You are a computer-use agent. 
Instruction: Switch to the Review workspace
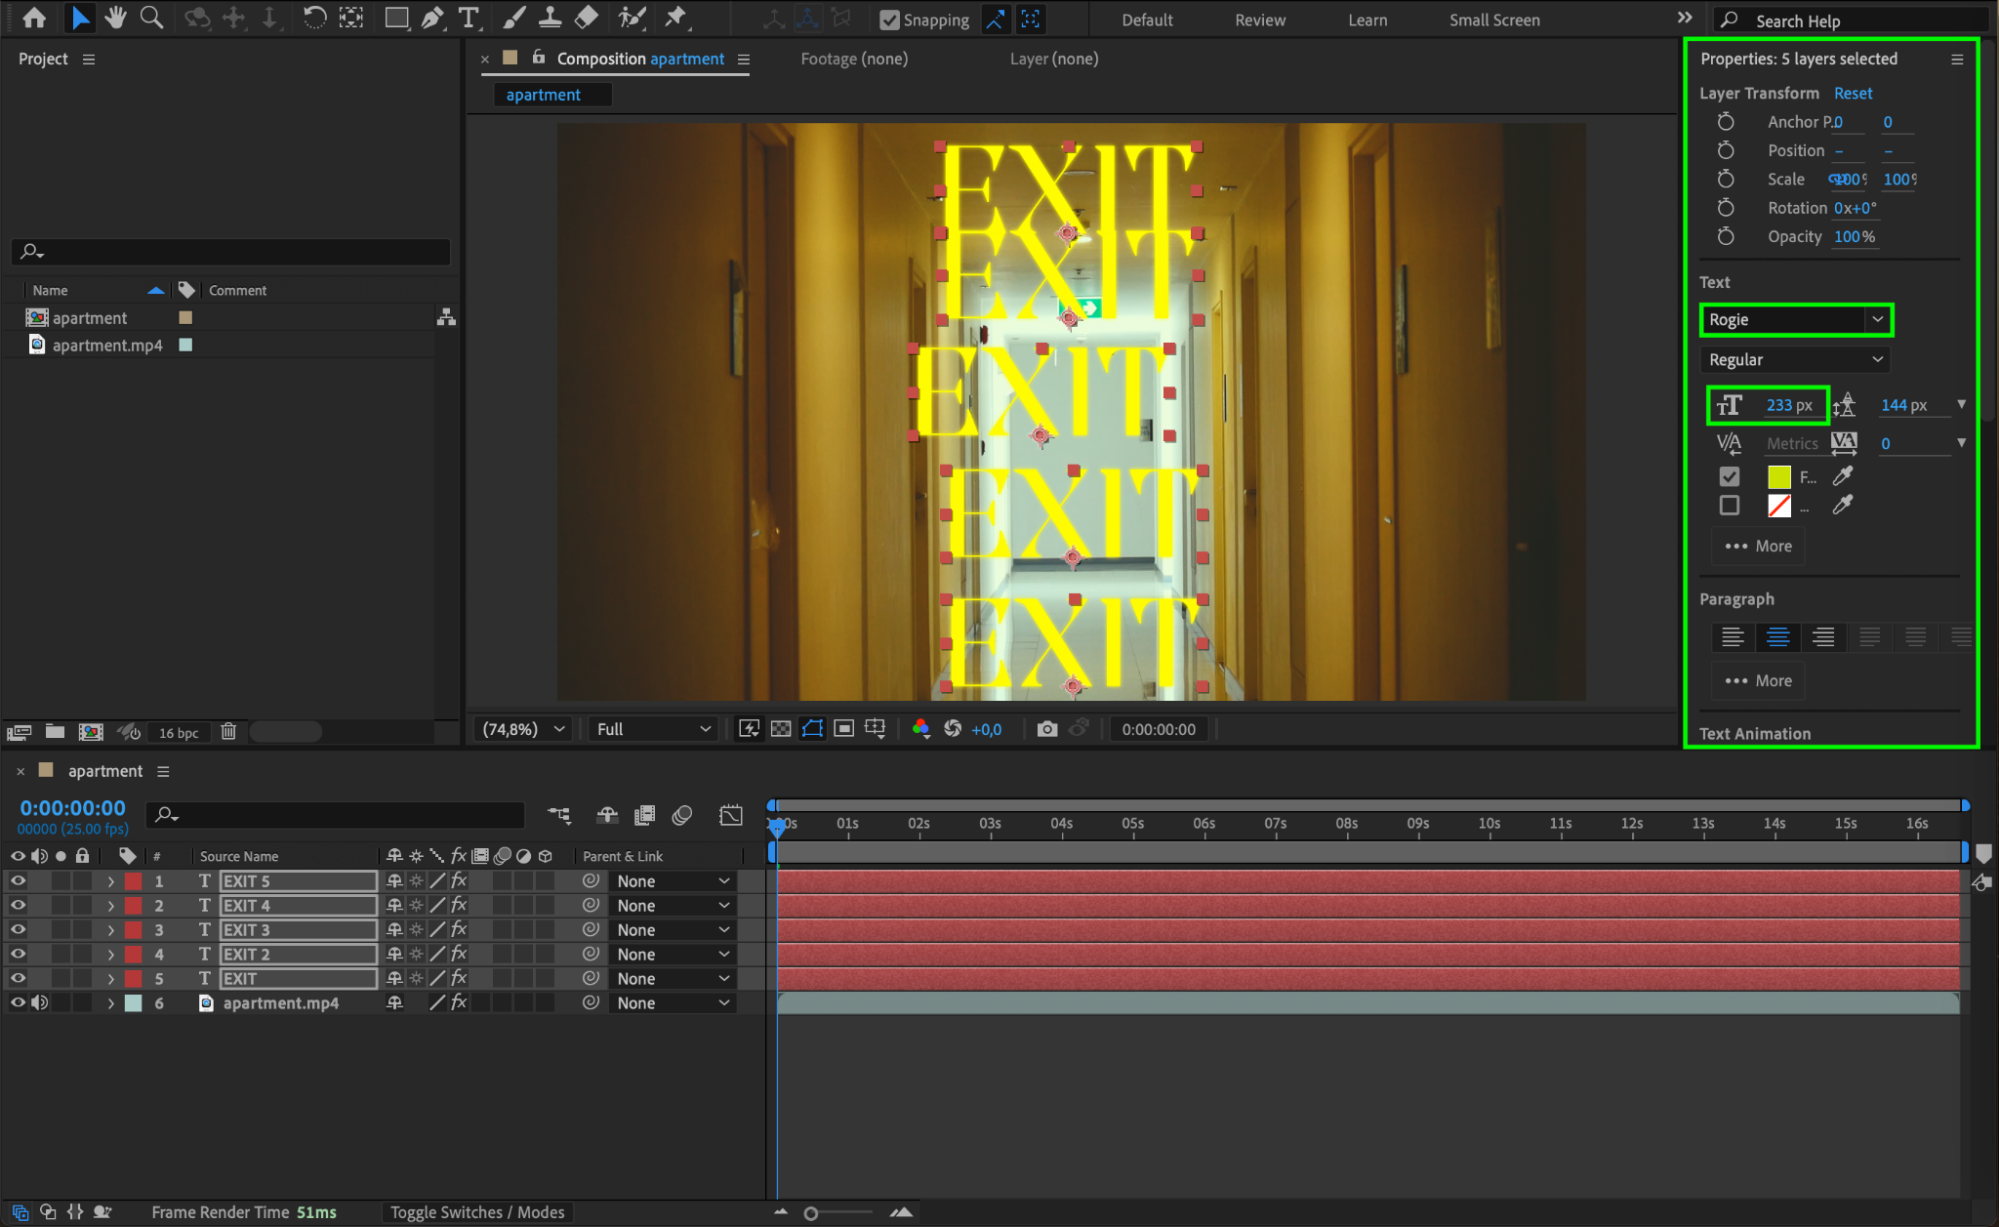coord(1259,20)
